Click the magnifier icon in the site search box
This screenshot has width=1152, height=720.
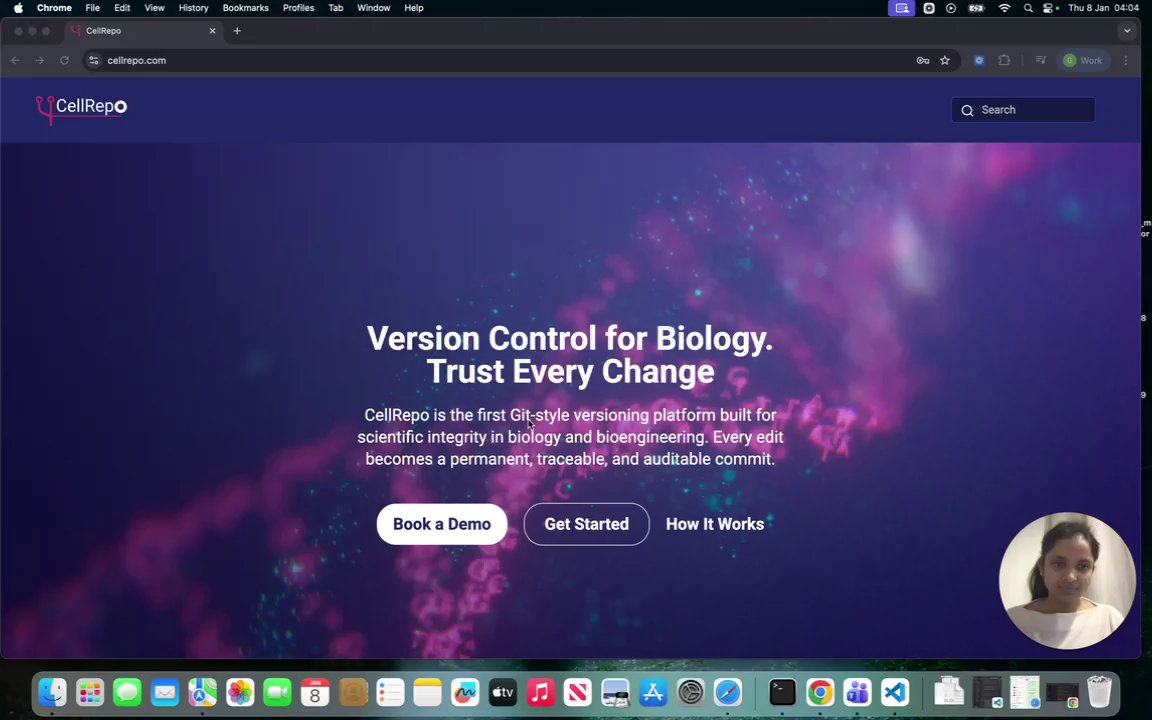[967, 110]
